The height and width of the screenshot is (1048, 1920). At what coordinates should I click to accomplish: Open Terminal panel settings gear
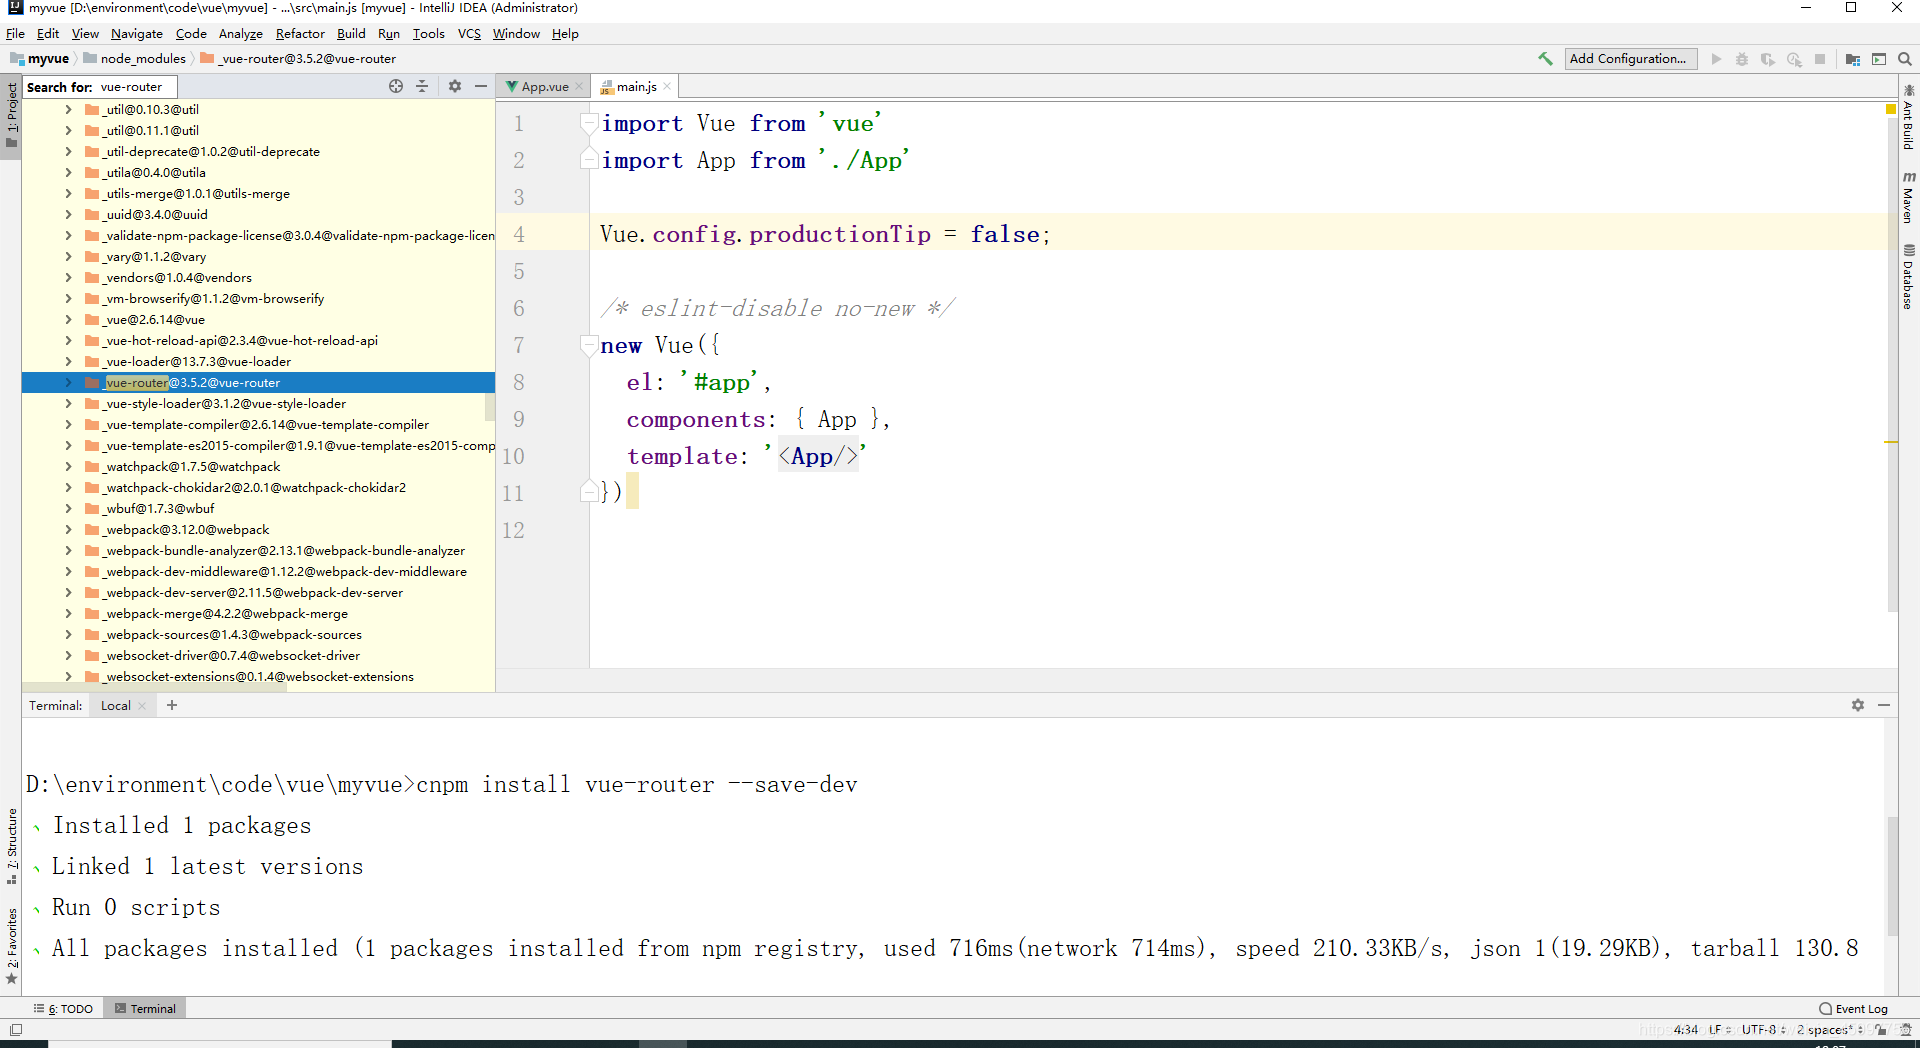pos(1858,705)
